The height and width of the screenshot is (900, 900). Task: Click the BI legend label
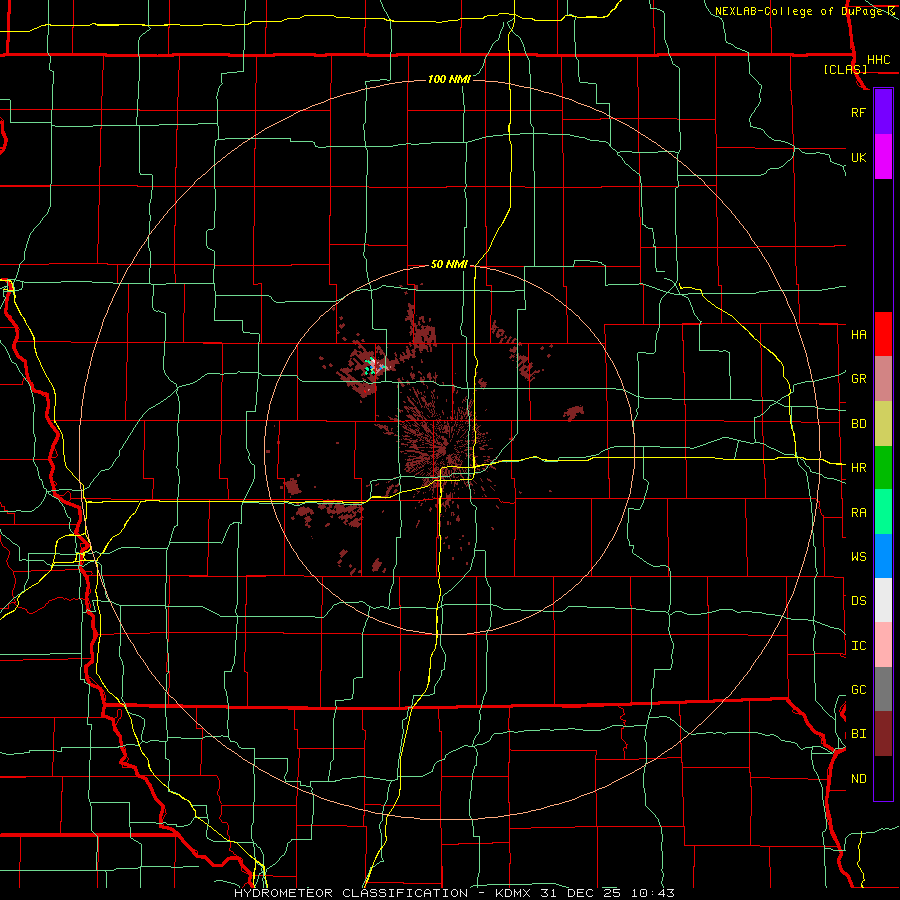[x=859, y=734]
